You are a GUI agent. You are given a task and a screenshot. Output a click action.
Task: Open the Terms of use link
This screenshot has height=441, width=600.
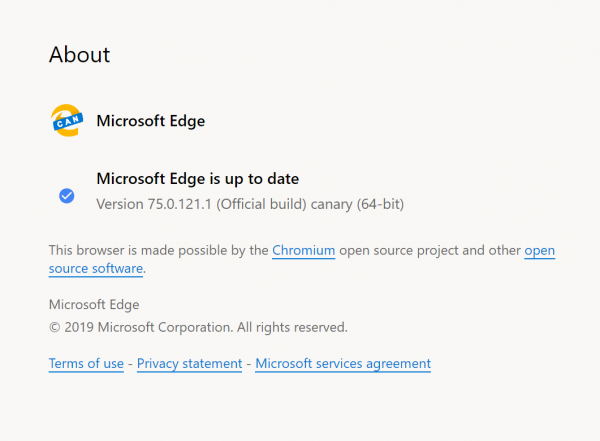pyautogui.click(x=86, y=363)
